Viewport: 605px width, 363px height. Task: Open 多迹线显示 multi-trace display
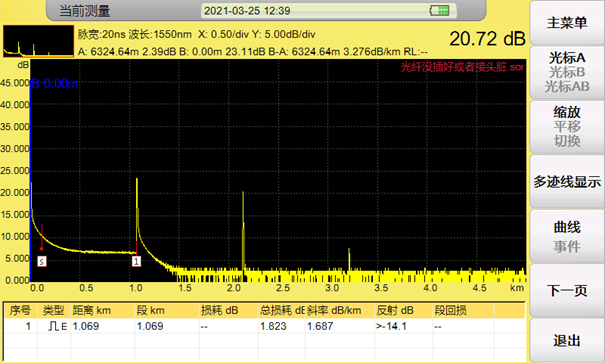pyautogui.click(x=567, y=182)
